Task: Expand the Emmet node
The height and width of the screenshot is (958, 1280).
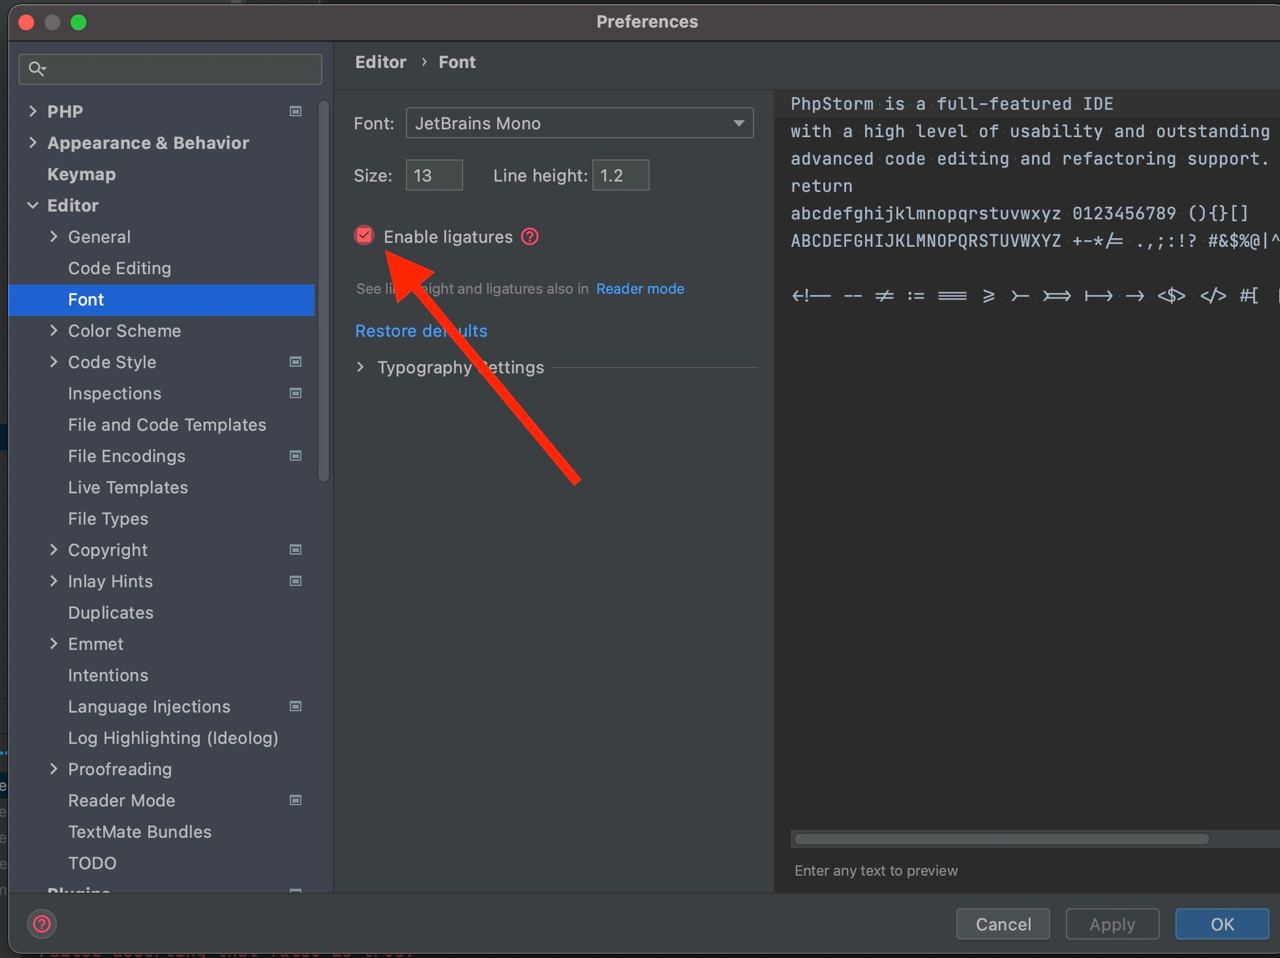Action: coord(54,644)
